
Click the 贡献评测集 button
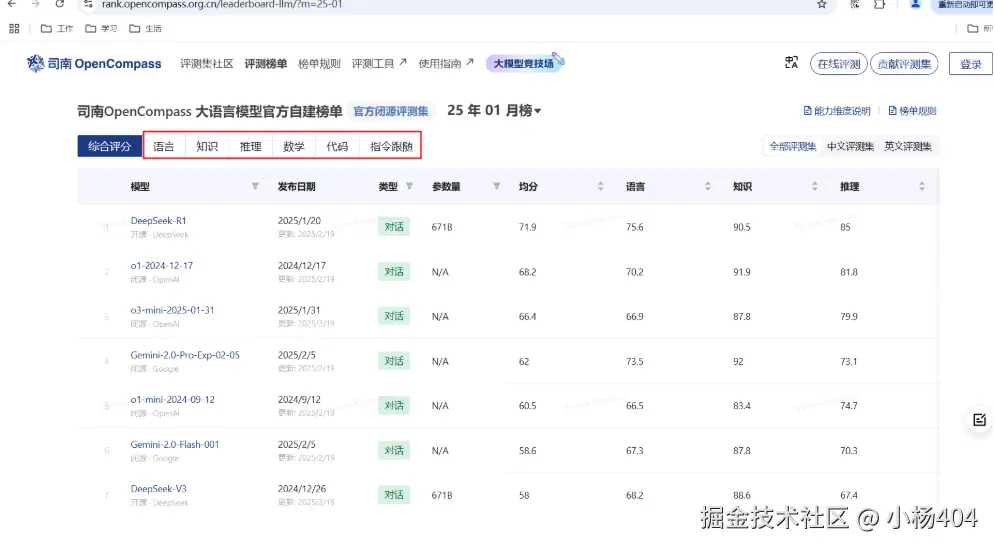[904, 64]
